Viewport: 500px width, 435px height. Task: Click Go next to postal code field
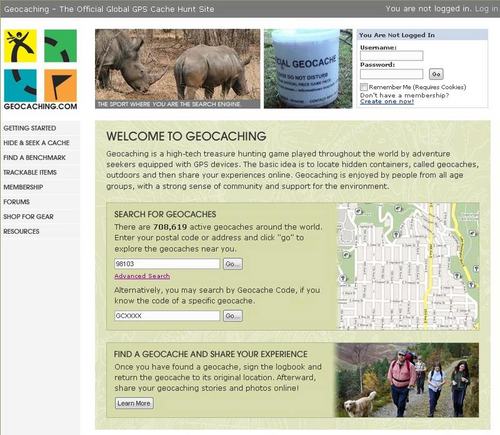point(233,264)
